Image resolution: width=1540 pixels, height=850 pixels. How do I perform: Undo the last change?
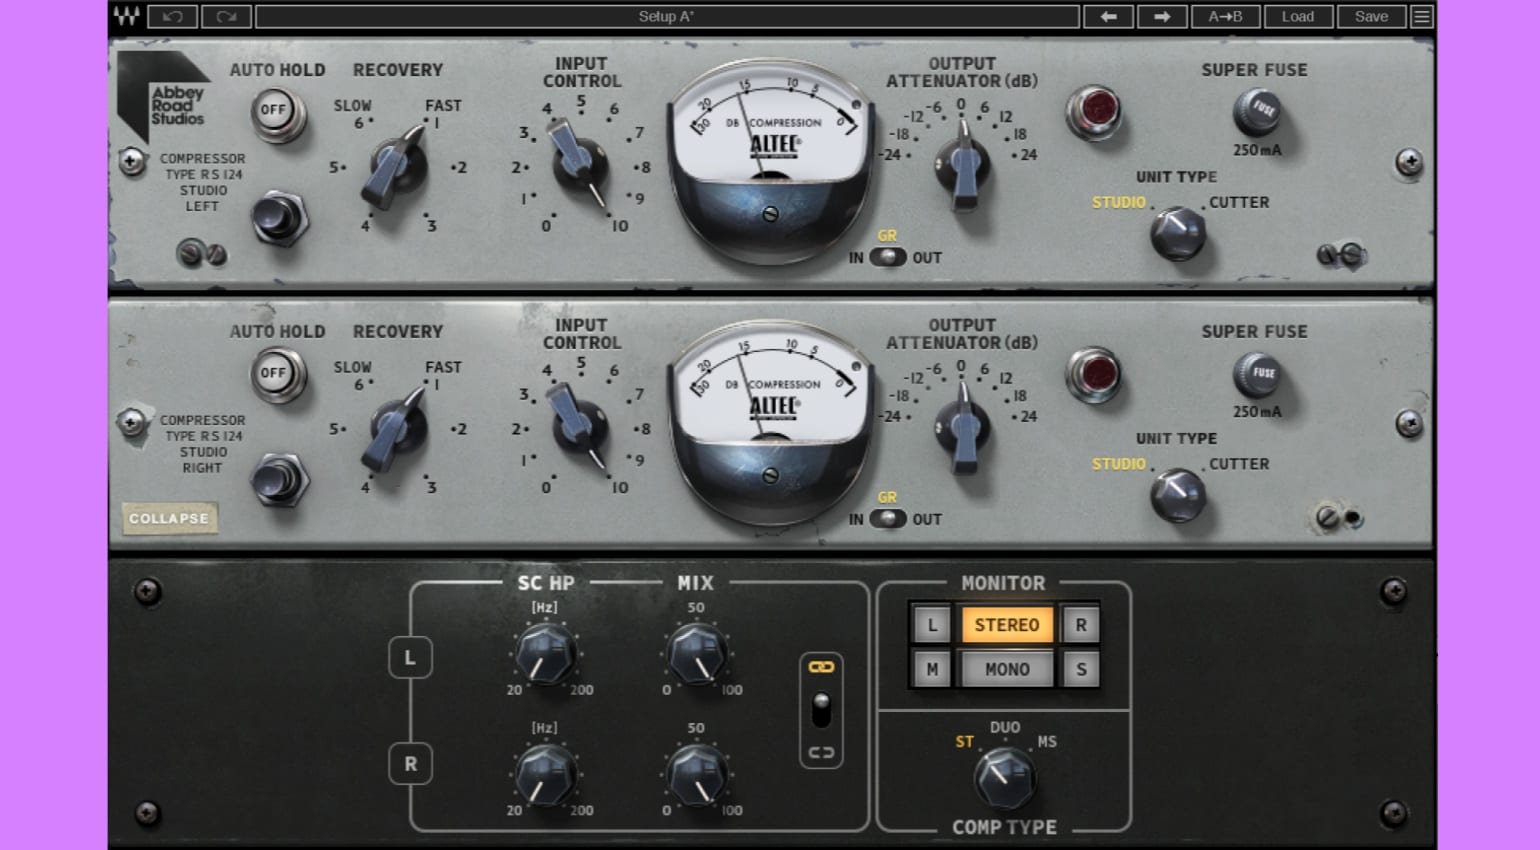click(171, 16)
